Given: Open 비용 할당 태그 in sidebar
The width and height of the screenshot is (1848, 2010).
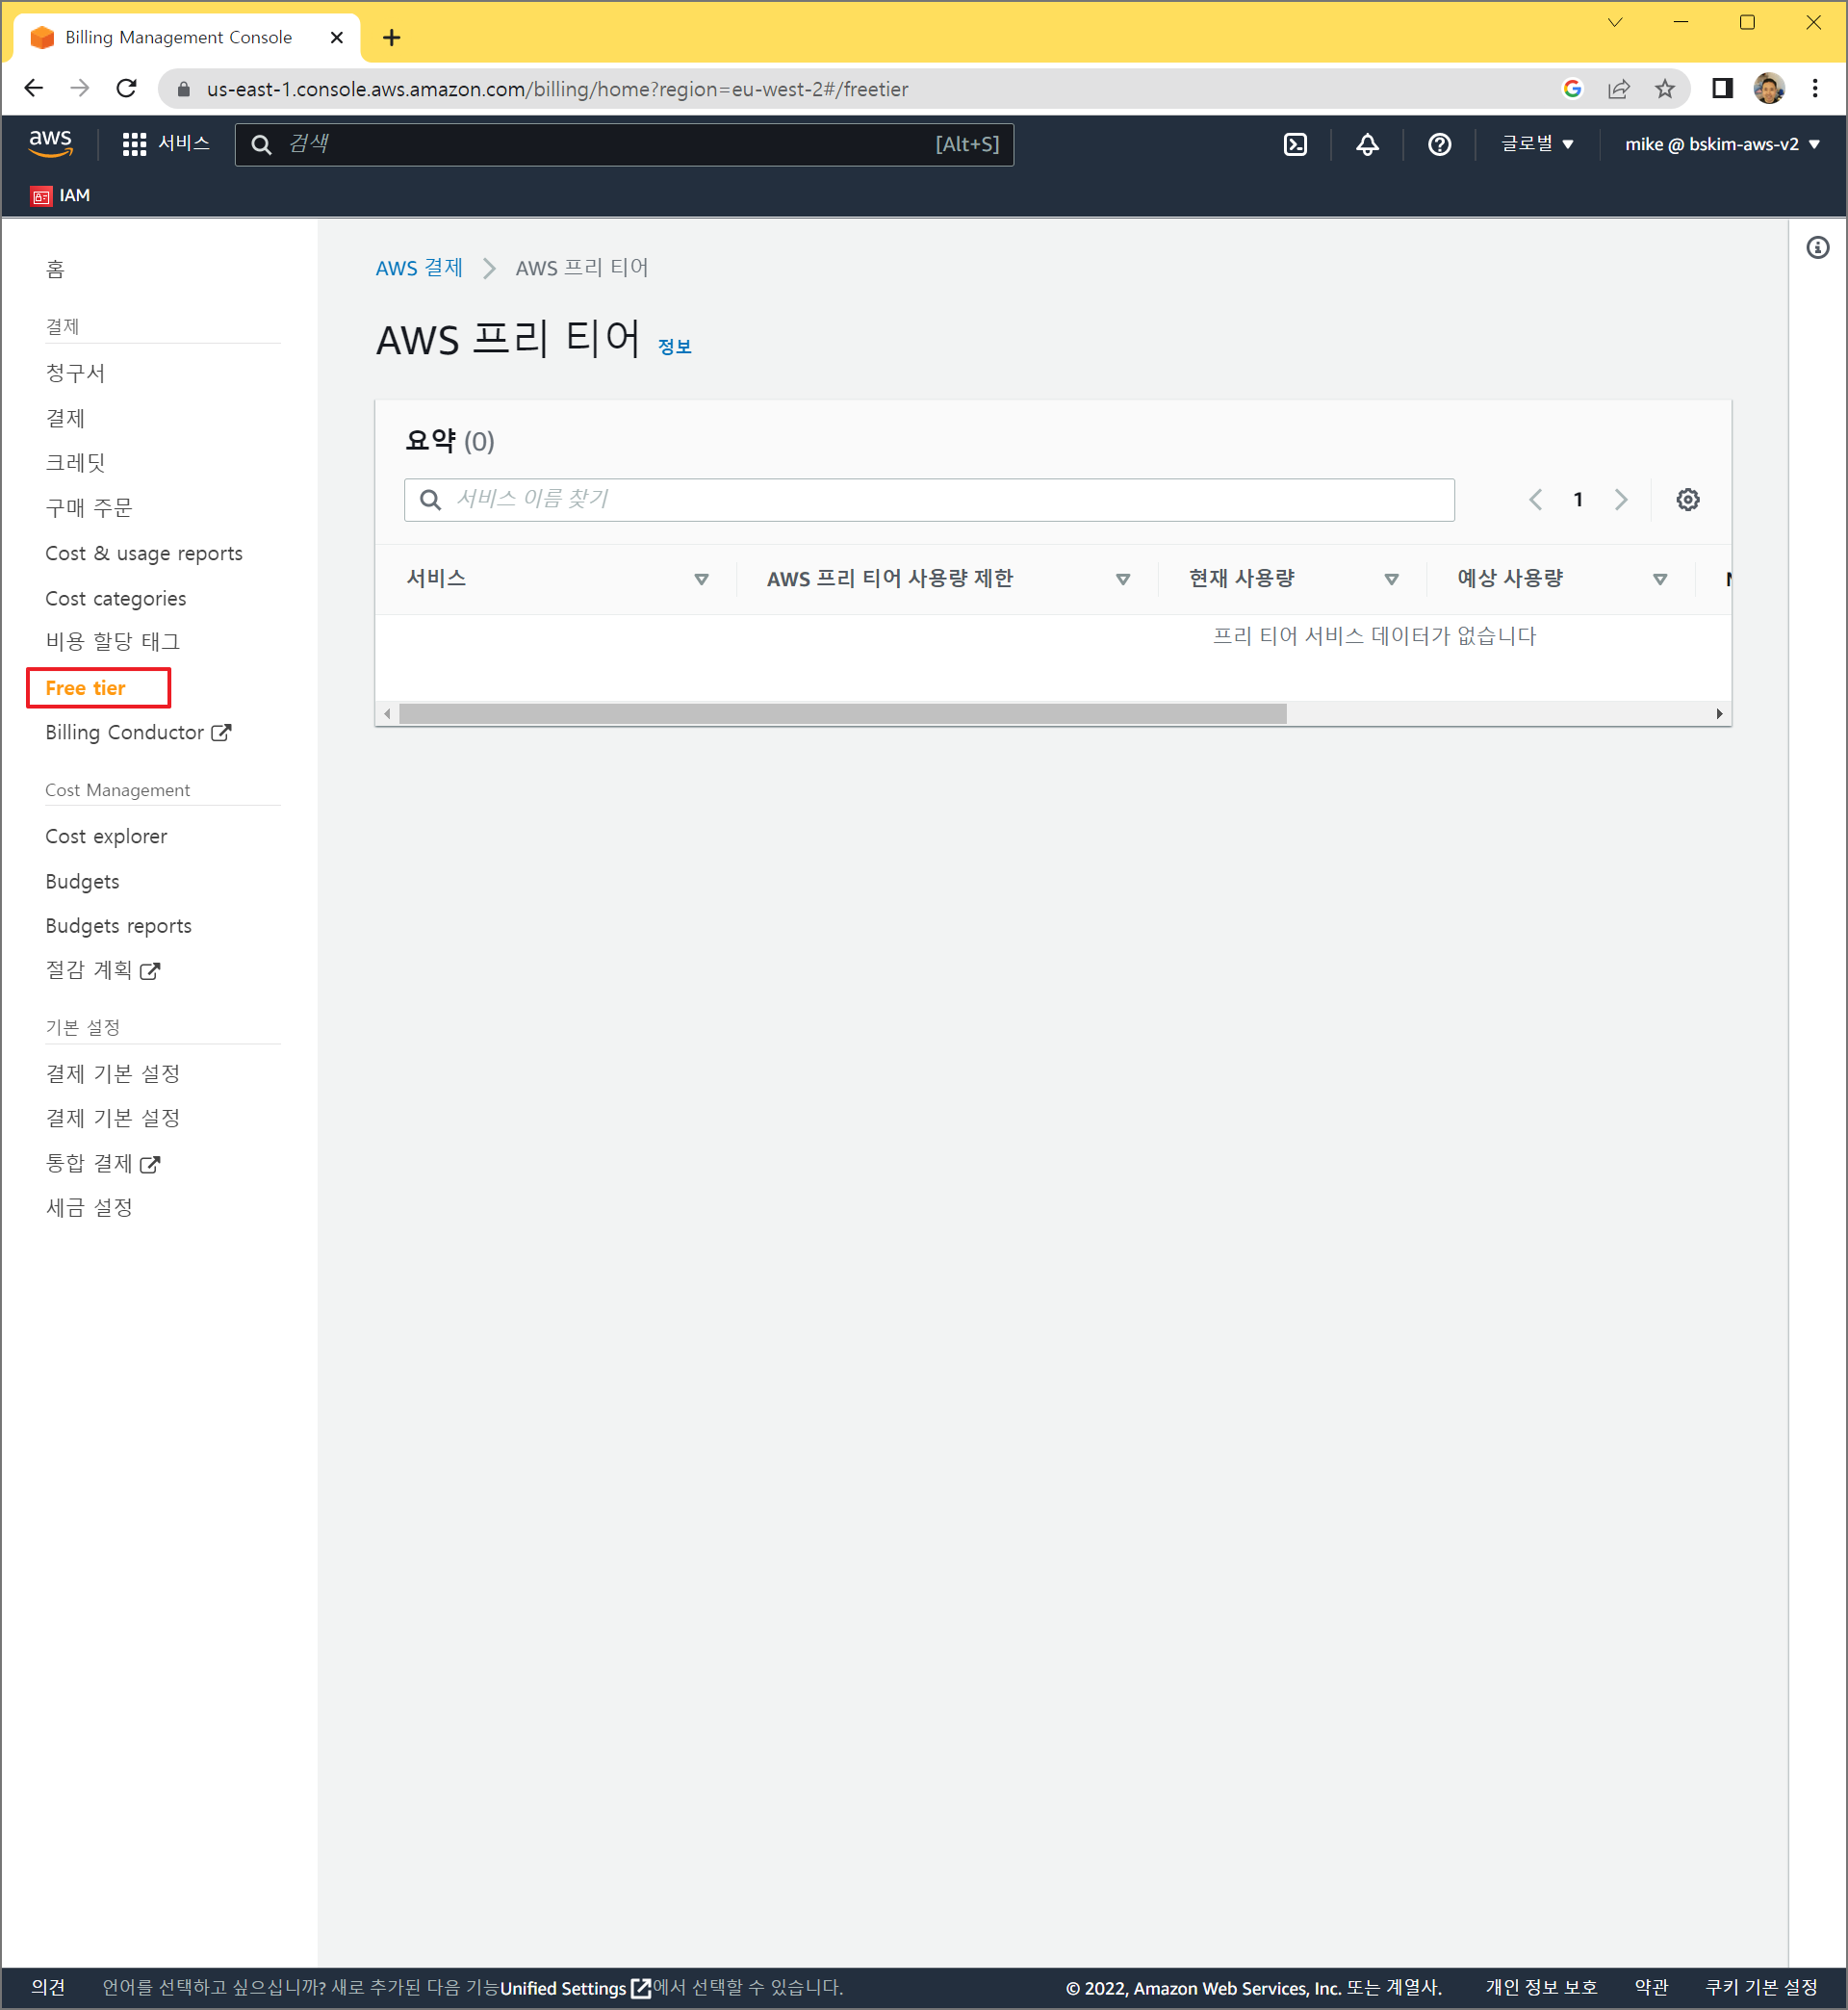Looking at the screenshot, I should (112, 641).
